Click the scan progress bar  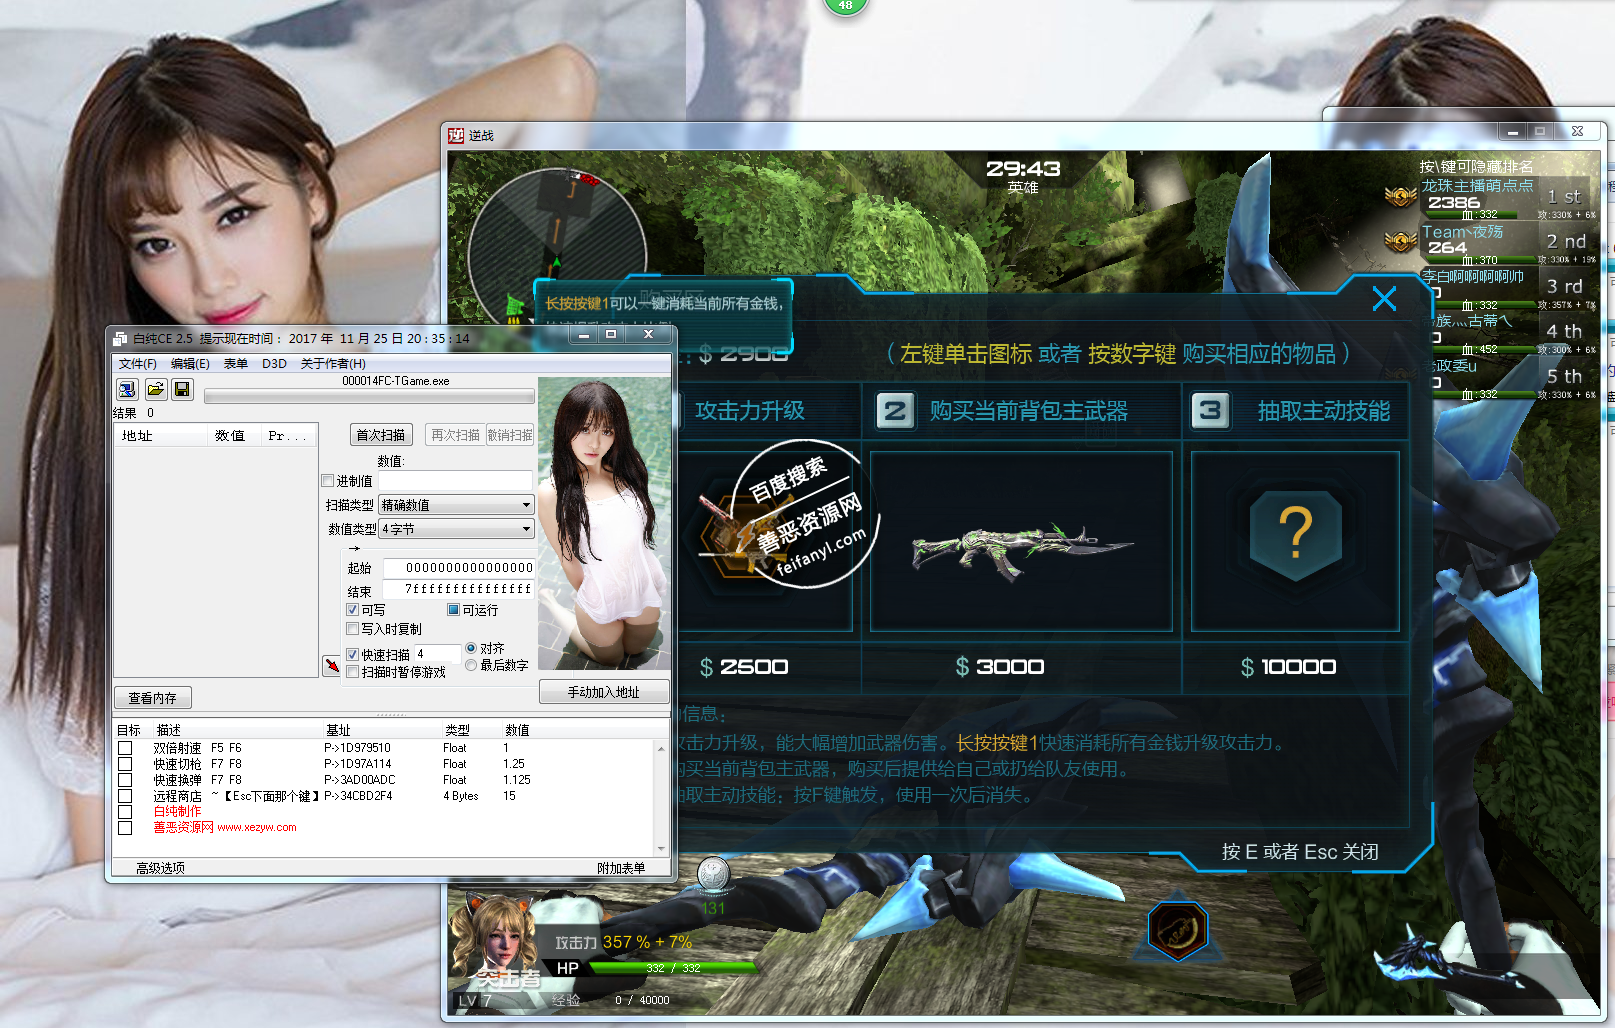coord(368,397)
